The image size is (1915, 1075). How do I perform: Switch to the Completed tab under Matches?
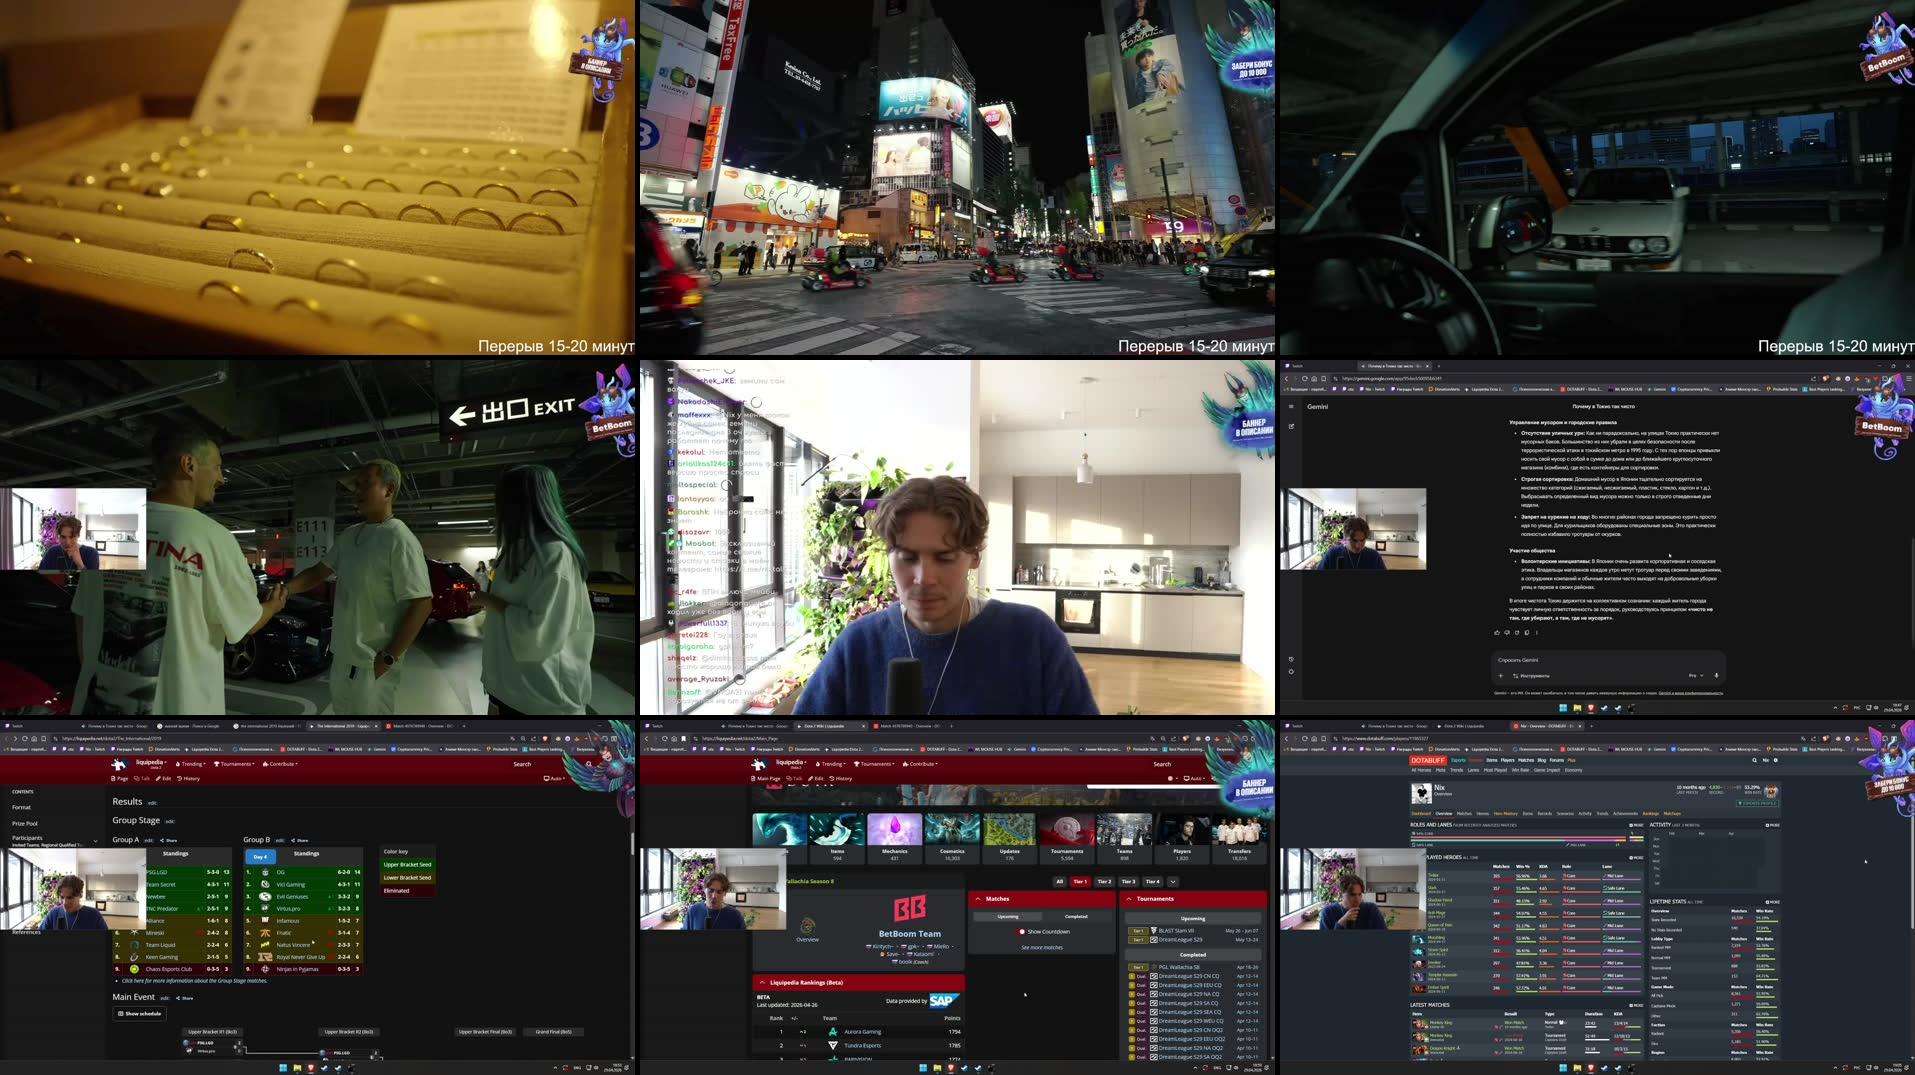(1076, 916)
